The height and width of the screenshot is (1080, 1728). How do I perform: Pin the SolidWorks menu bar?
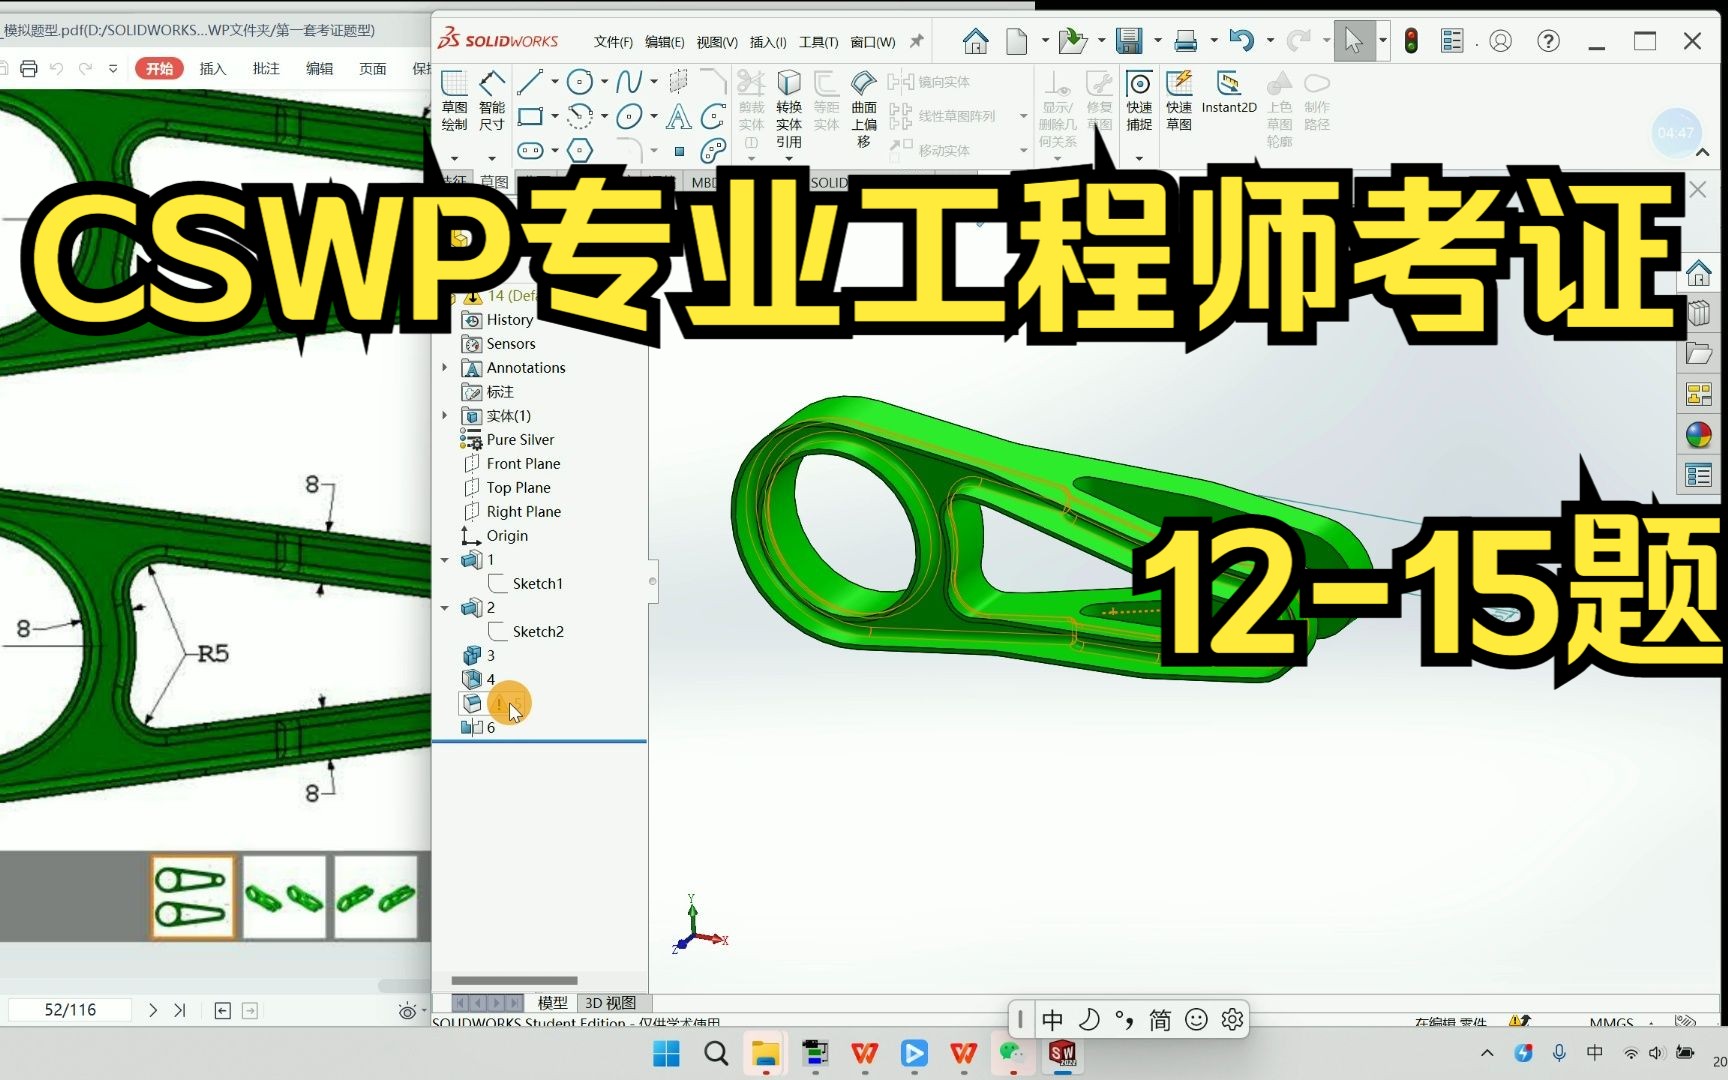tap(916, 41)
